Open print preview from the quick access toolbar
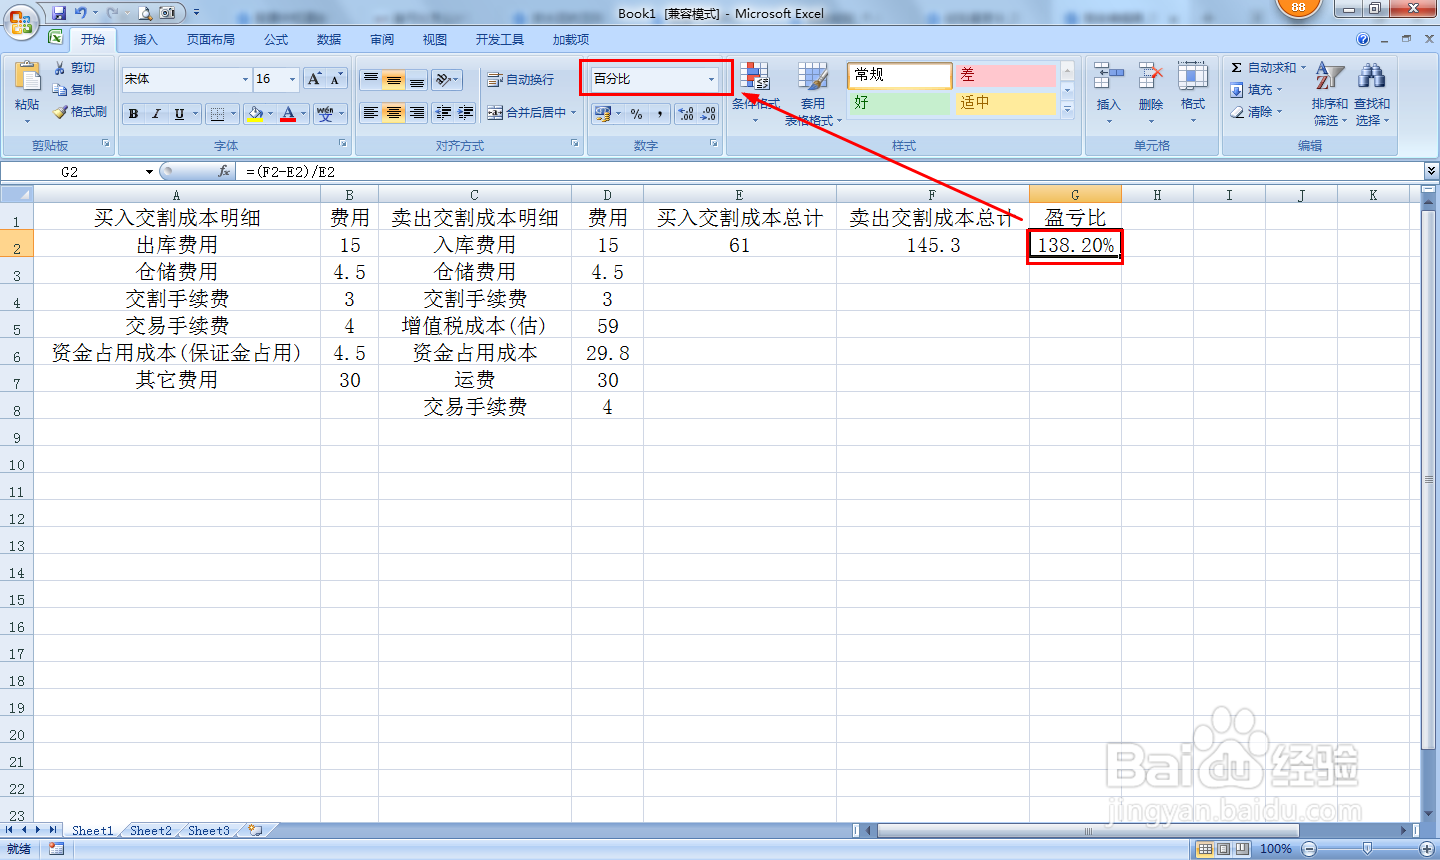1440x860 pixels. [145, 13]
